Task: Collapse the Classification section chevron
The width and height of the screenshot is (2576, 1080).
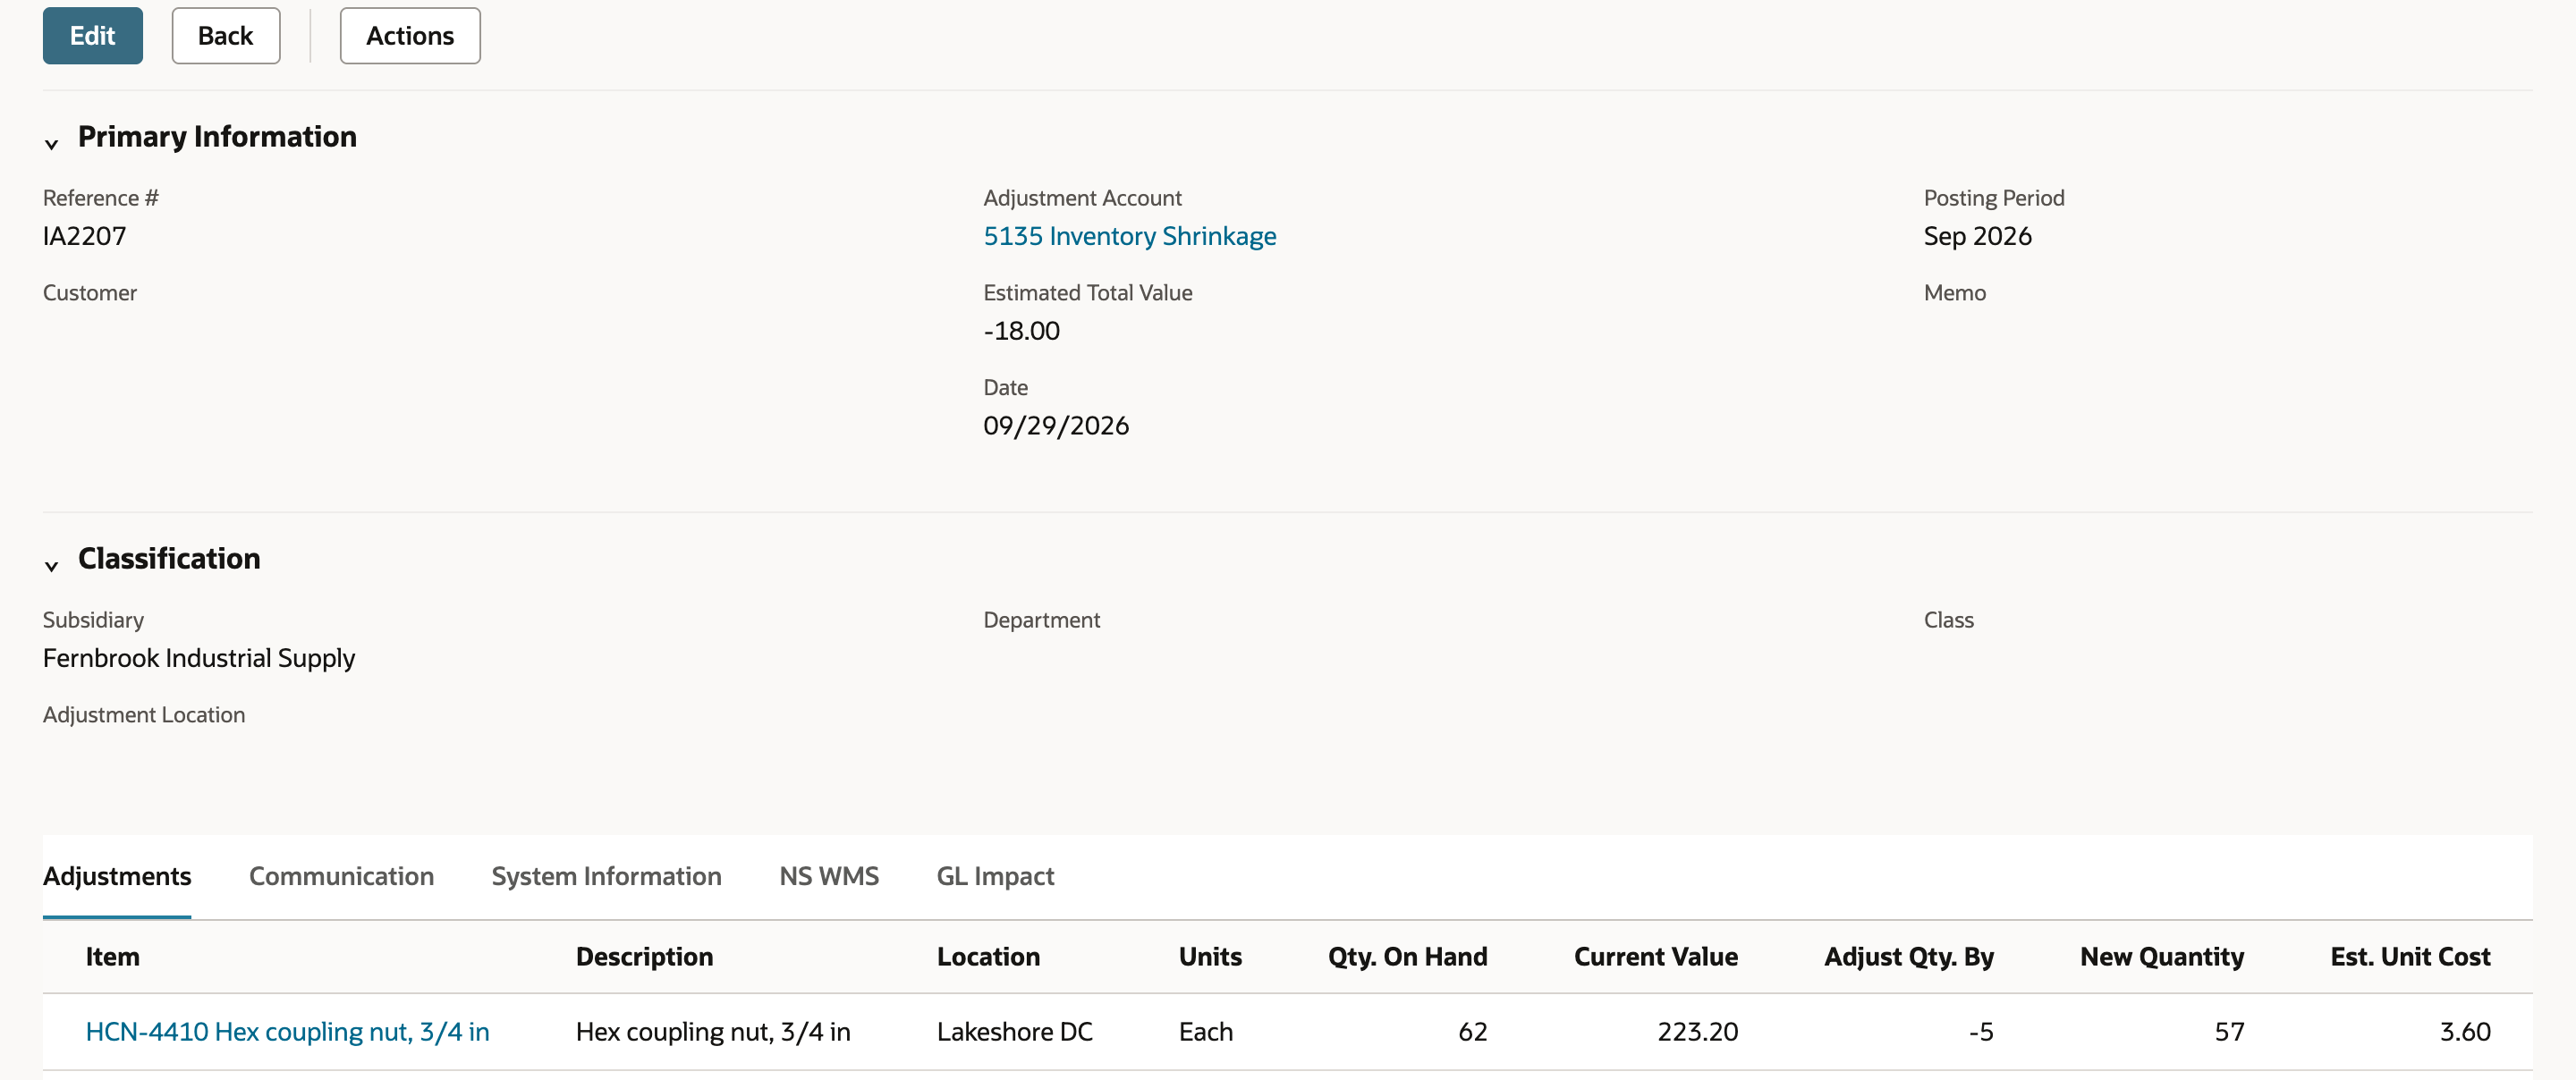Action: 52,566
